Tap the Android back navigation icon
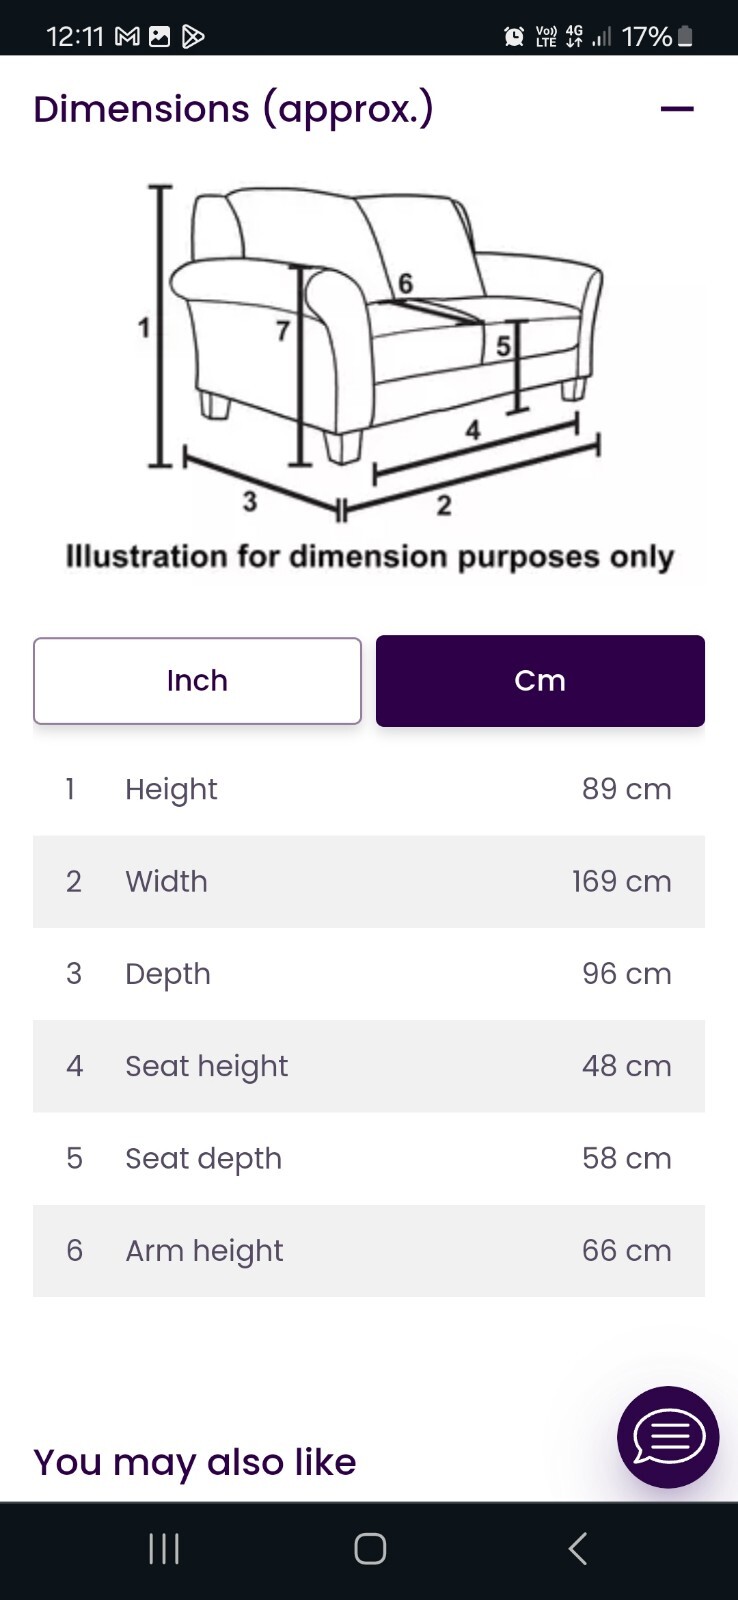The height and width of the screenshot is (1600, 738). pyautogui.click(x=577, y=1549)
